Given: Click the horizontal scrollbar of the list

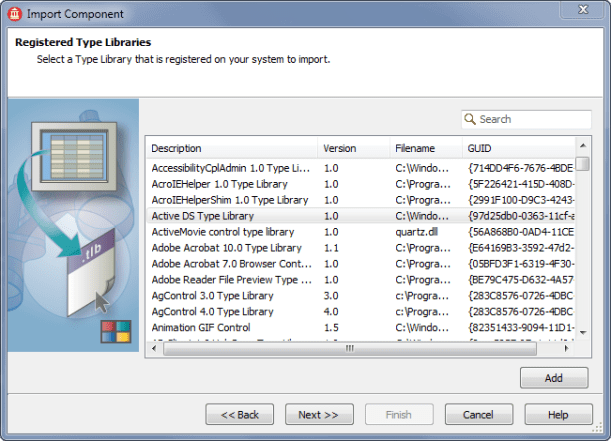Looking at the screenshot, I should click(360, 349).
